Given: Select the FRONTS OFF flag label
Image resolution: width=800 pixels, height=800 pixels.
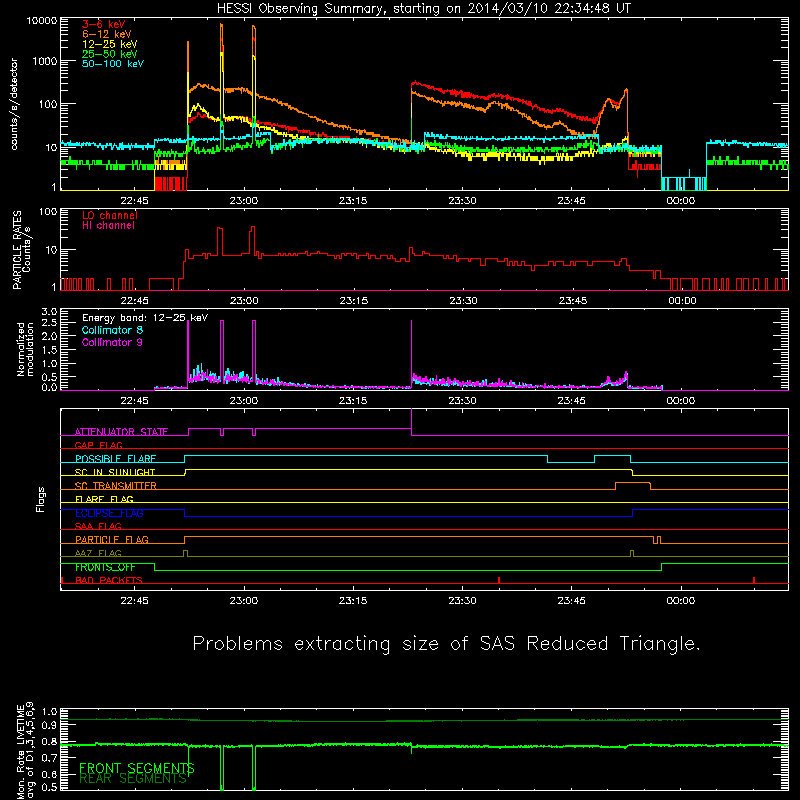Looking at the screenshot, I should click(x=105, y=567).
